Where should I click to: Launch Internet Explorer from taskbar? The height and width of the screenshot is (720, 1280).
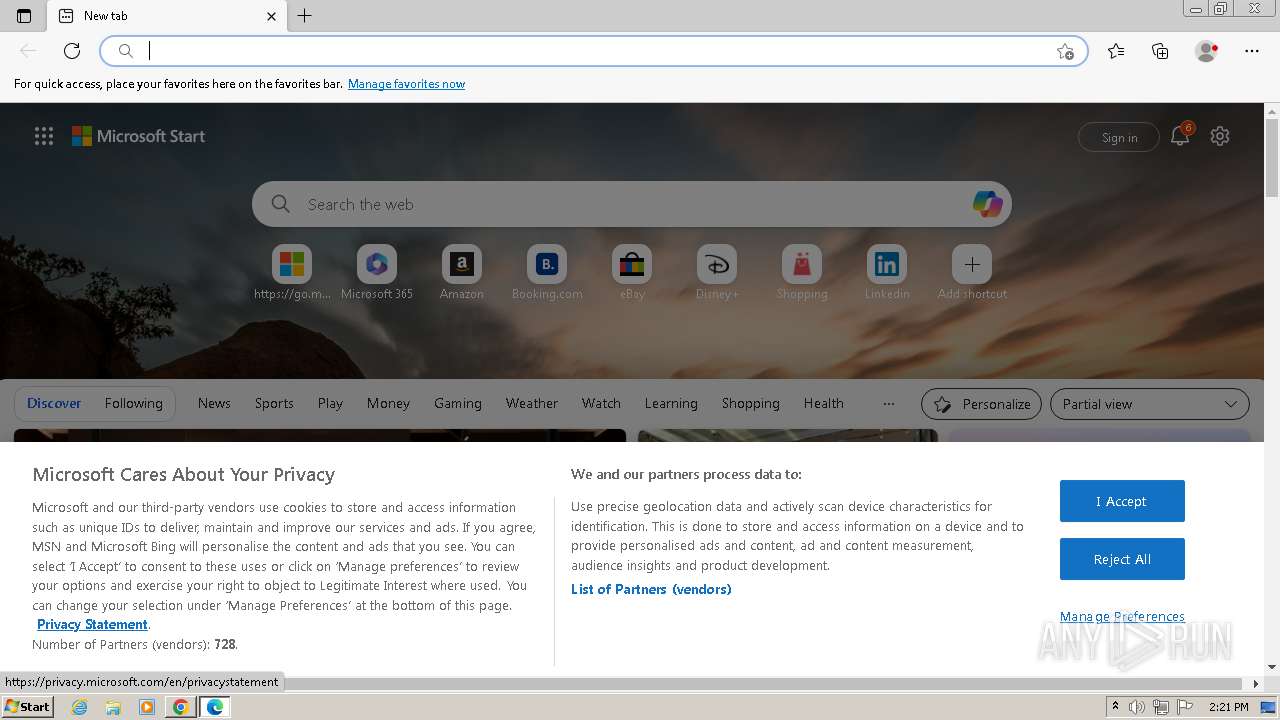click(80, 707)
